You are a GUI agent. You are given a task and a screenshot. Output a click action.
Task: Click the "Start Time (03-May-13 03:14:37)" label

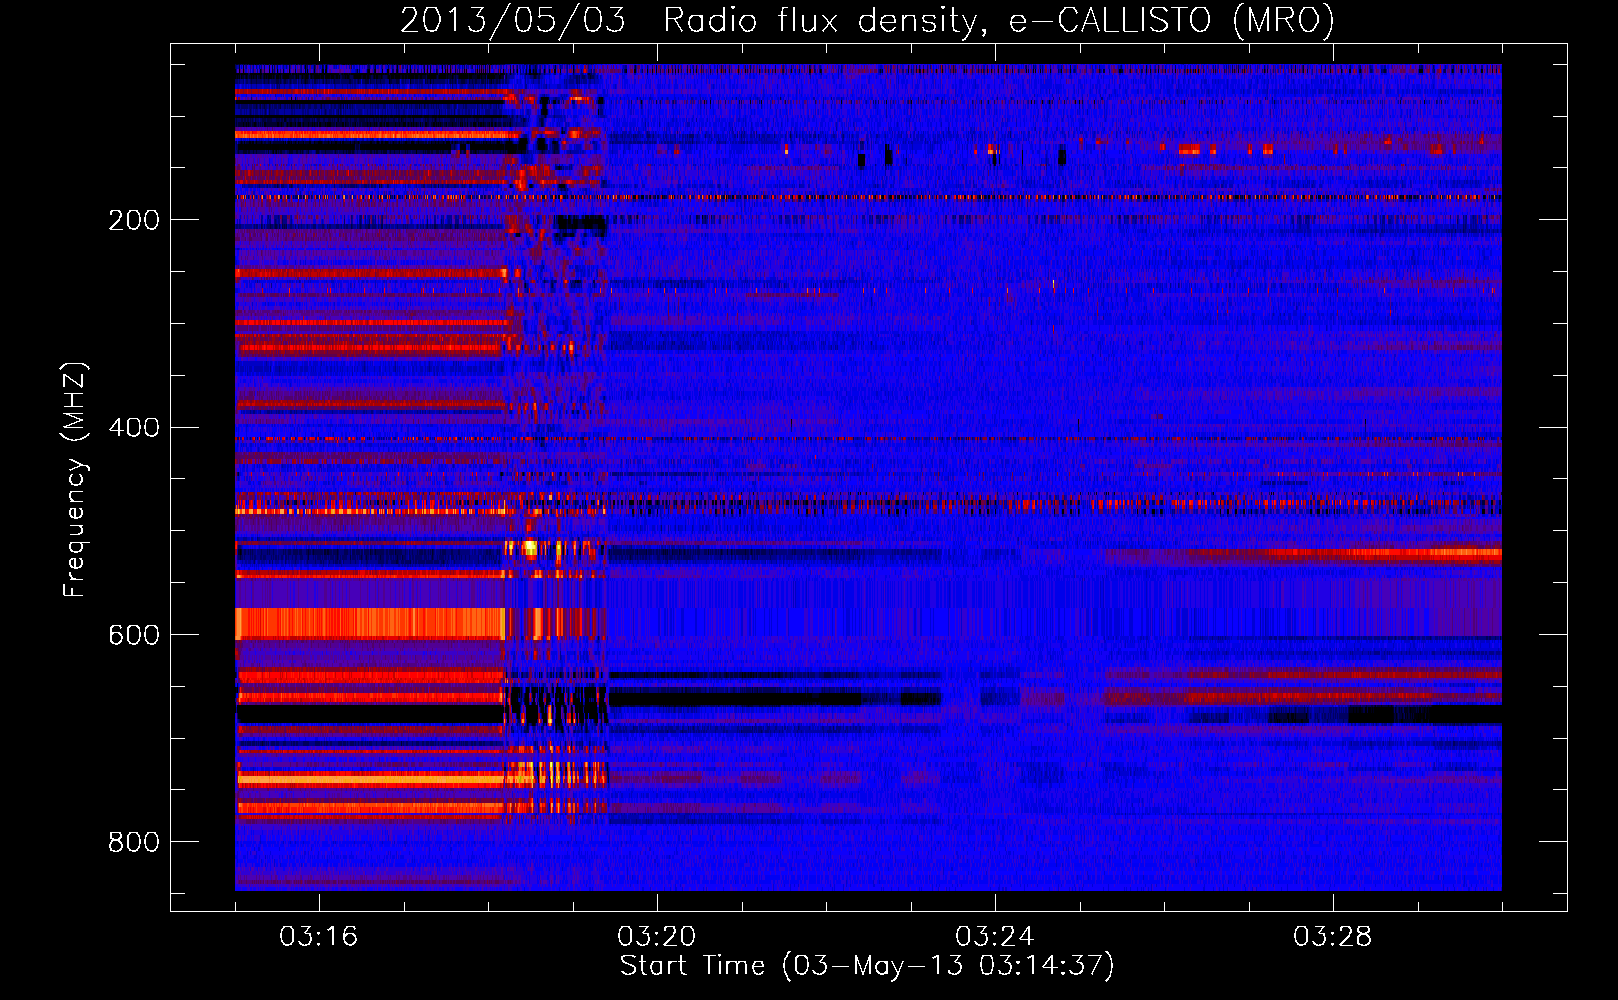click(867, 966)
